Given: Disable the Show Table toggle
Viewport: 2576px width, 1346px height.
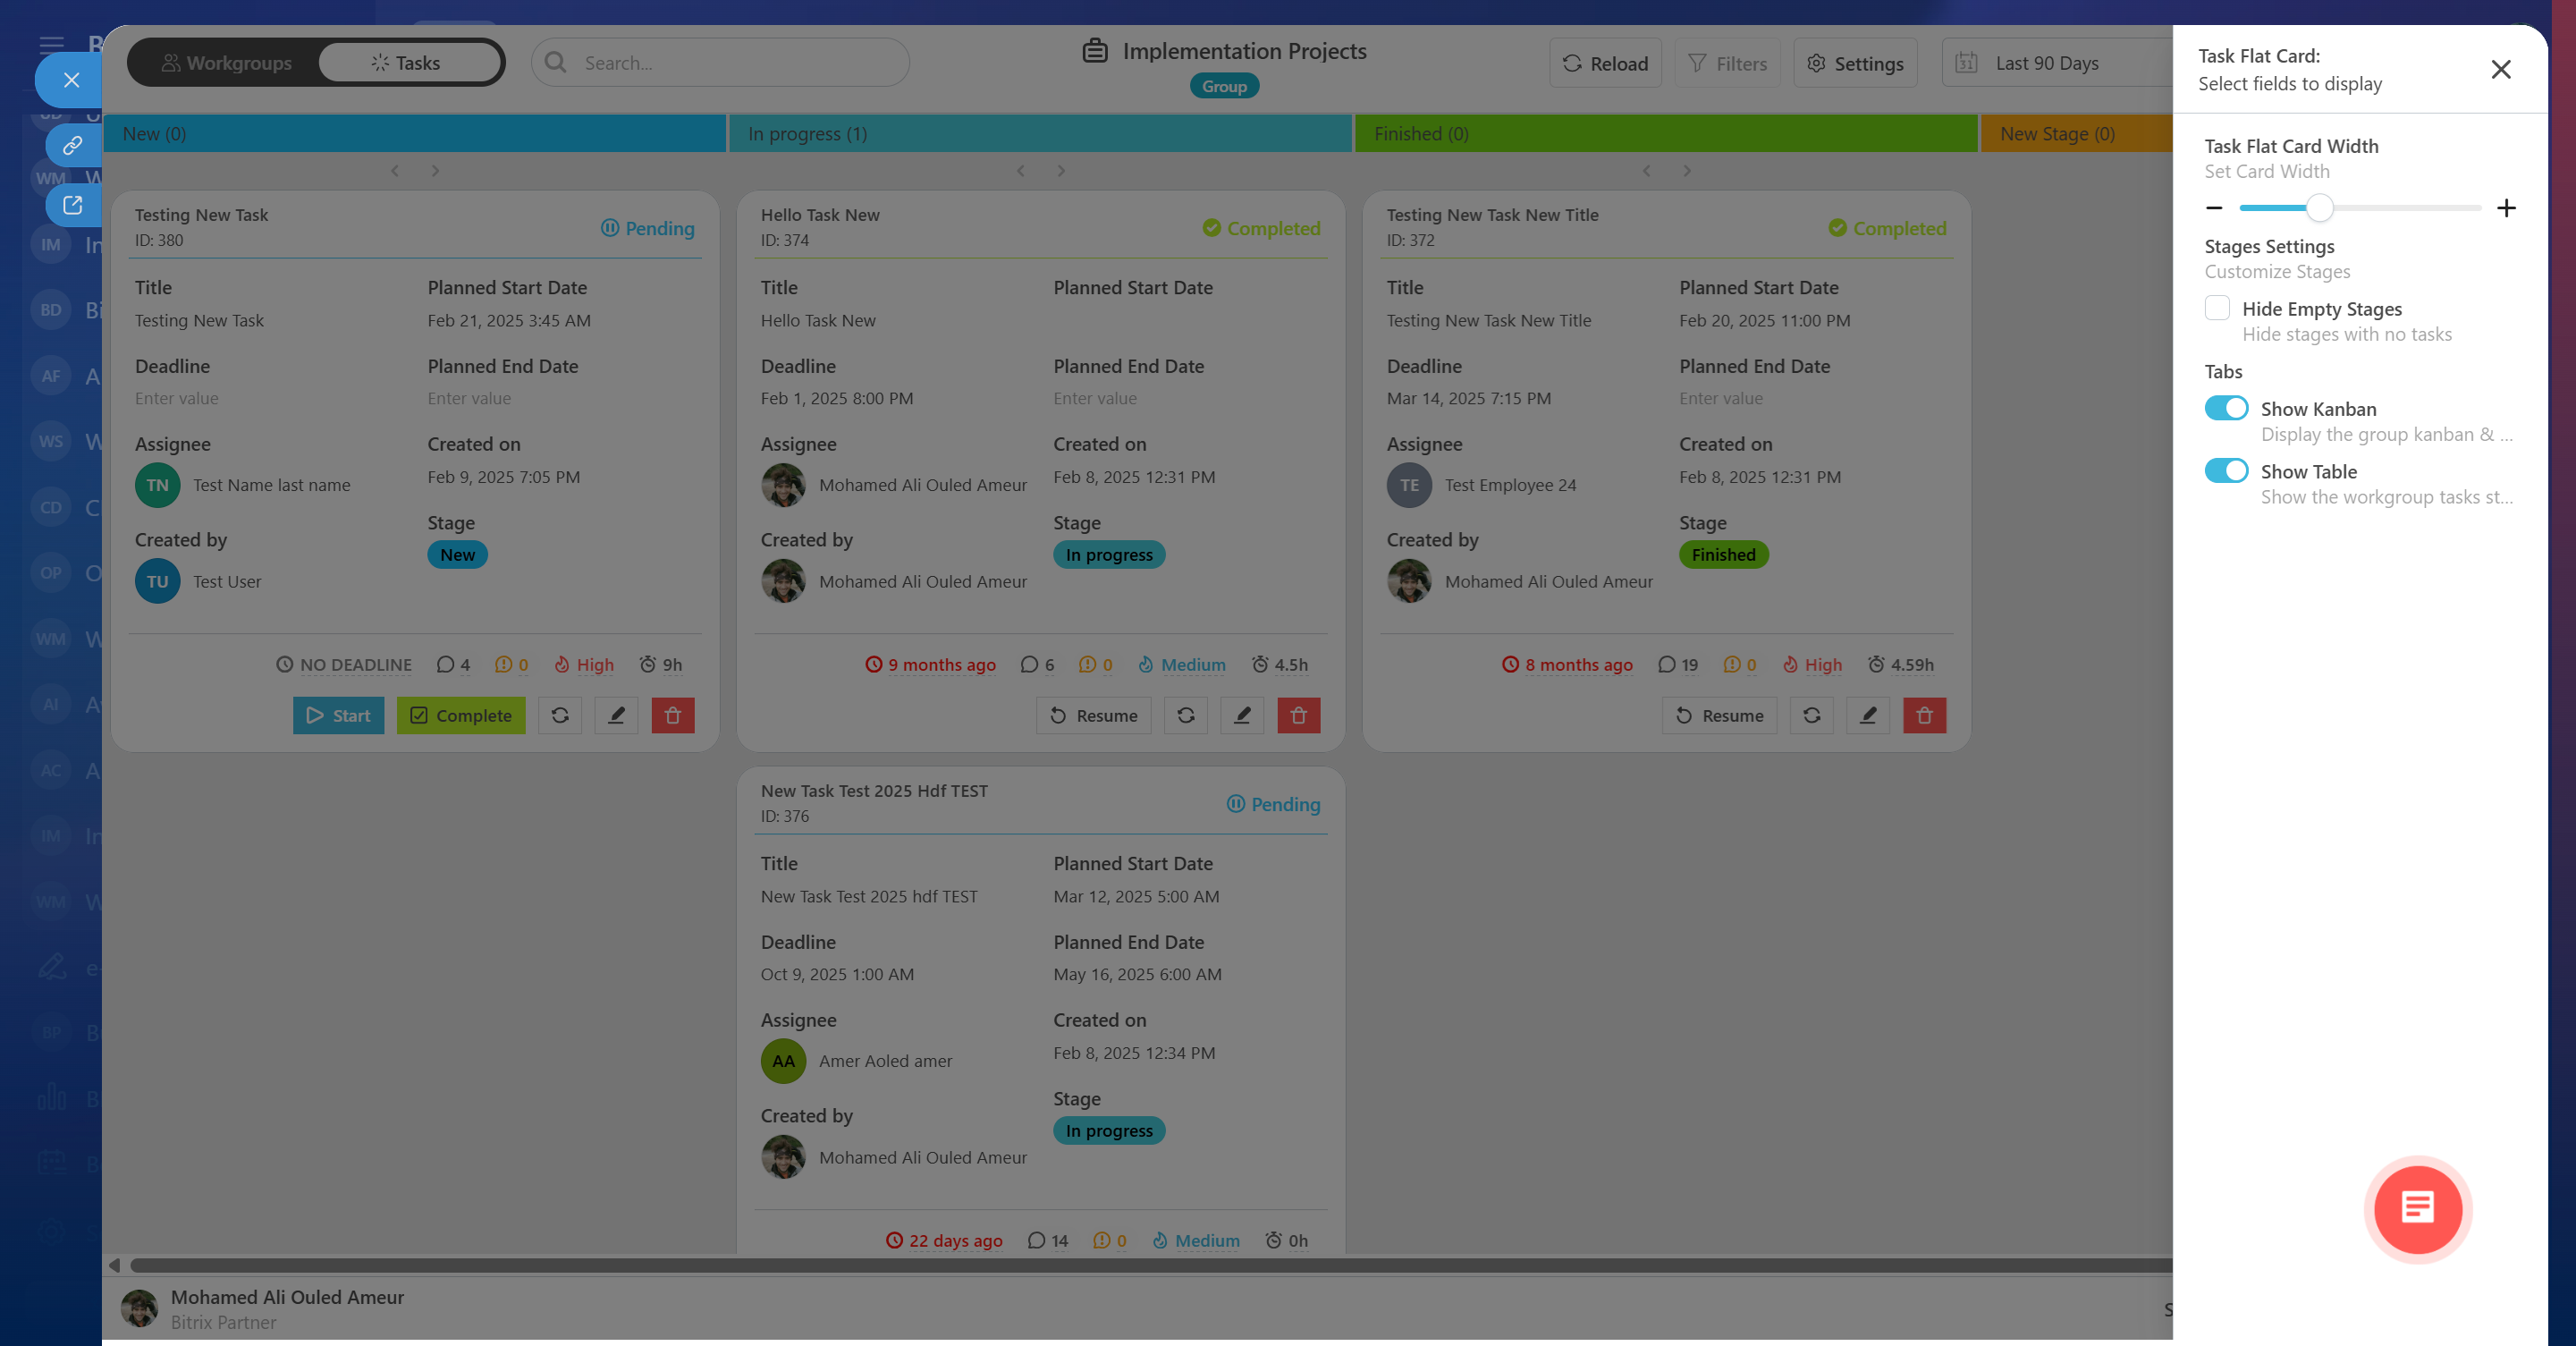Looking at the screenshot, I should 2226,471.
